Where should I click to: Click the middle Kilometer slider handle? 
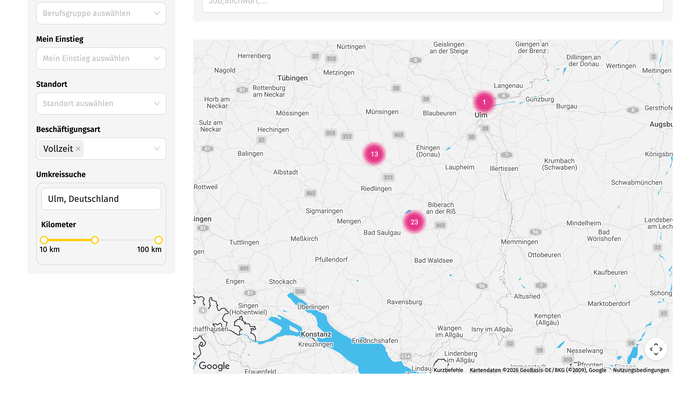pyautogui.click(x=95, y=240)
